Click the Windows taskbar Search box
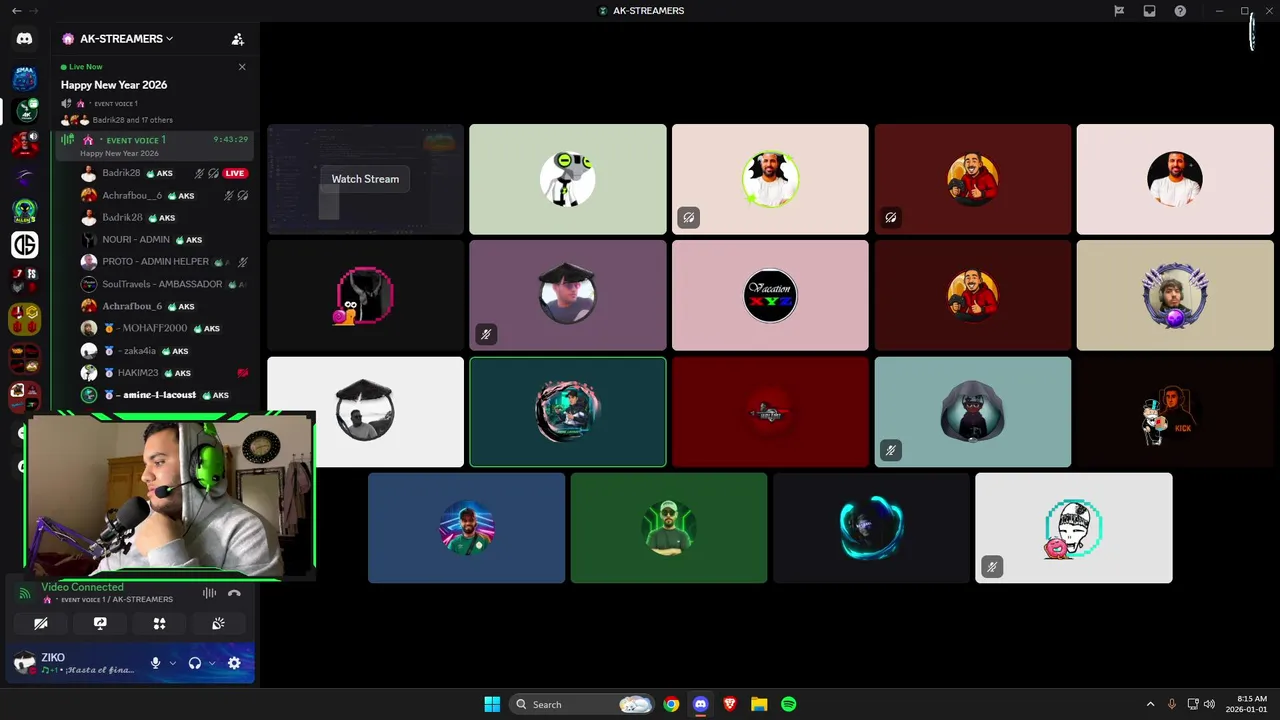The image size is (1280, 720). pos(581,704)
